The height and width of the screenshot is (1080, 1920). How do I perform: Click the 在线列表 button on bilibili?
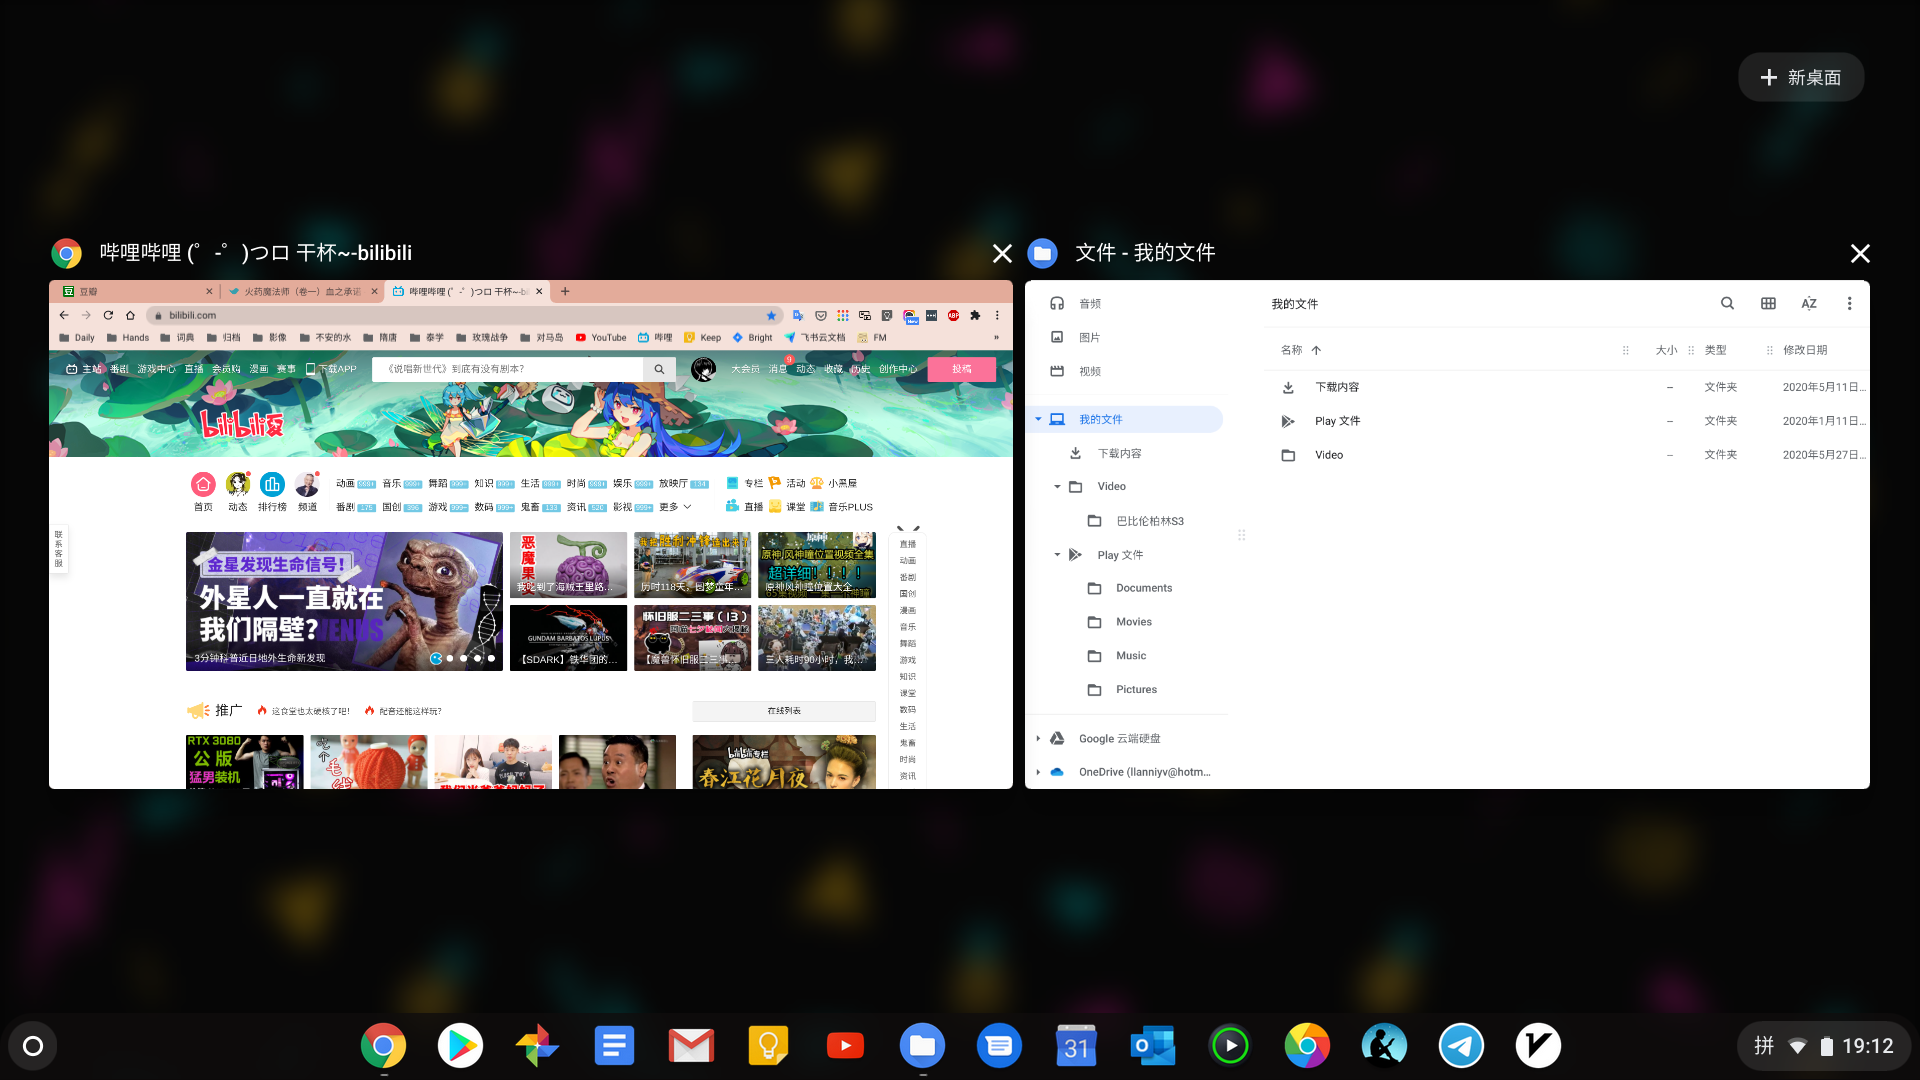(x=784, y=711)
